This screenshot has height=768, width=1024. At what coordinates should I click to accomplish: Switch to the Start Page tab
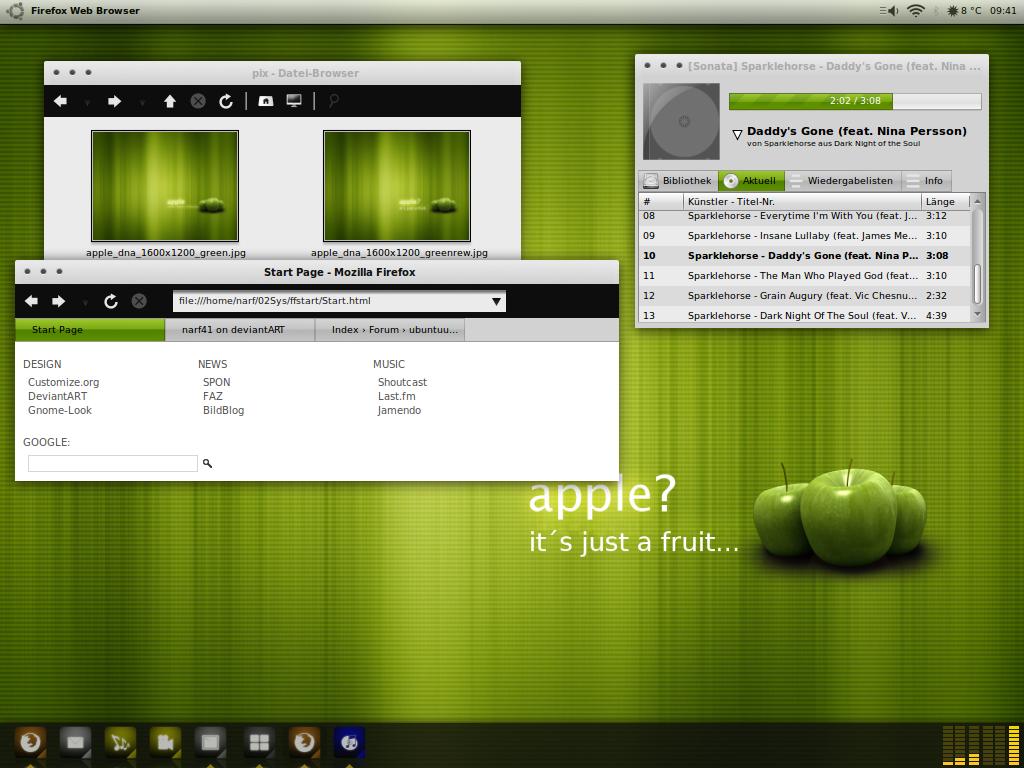pyautogui.click(x=90, y=330)
